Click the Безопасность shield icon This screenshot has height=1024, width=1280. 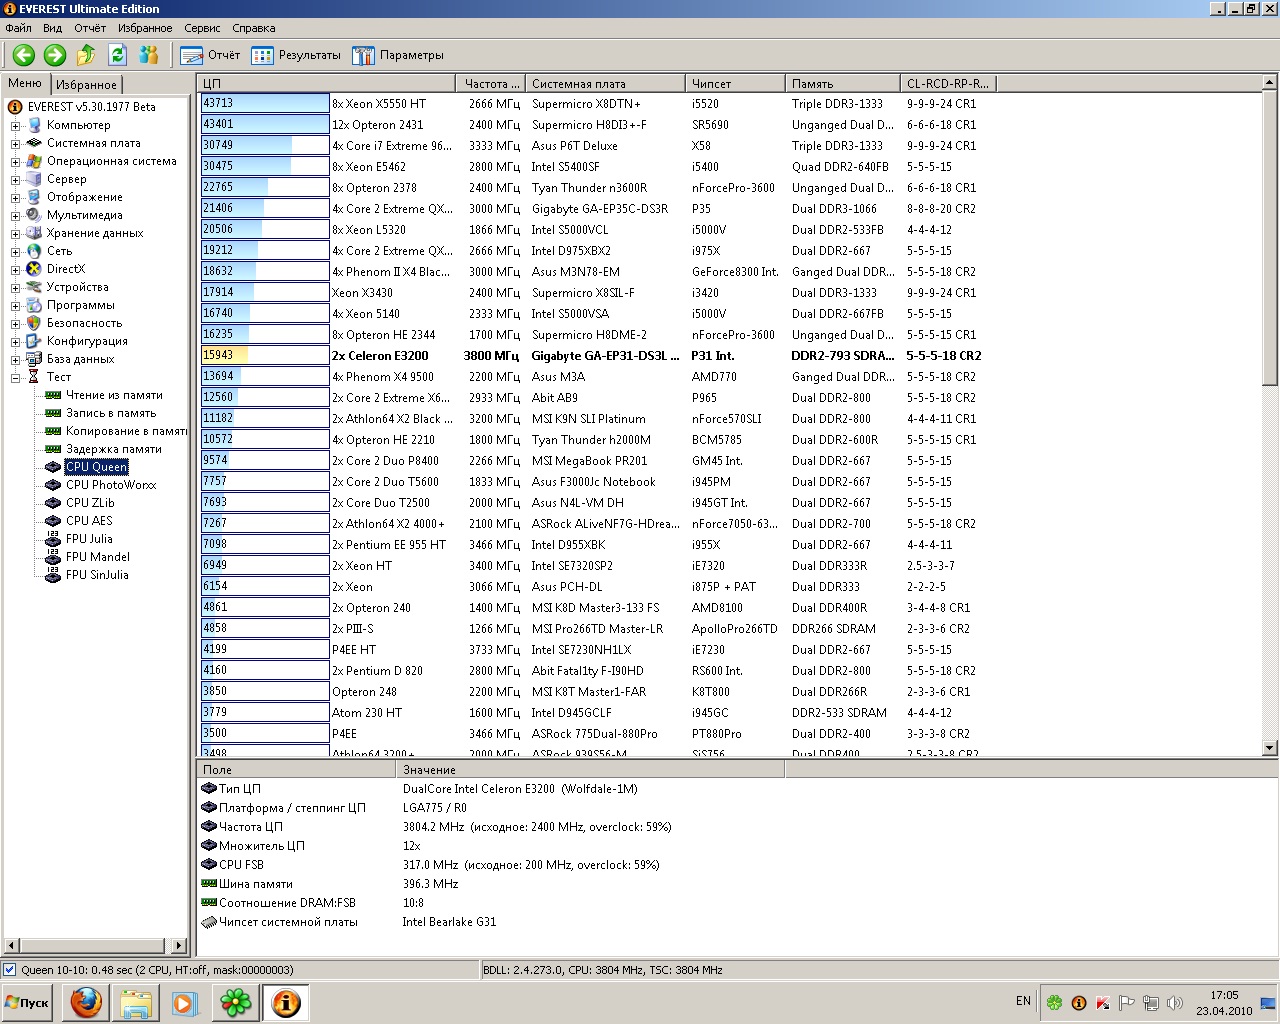34,323
